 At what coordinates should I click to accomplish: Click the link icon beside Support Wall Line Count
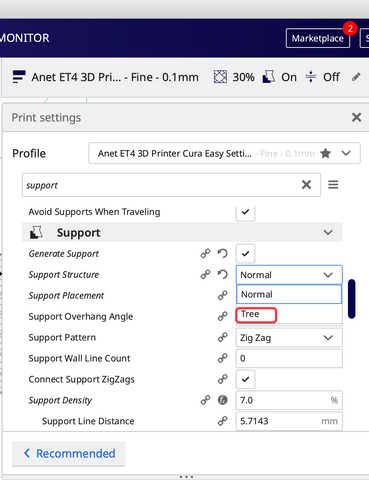[222, 358]
